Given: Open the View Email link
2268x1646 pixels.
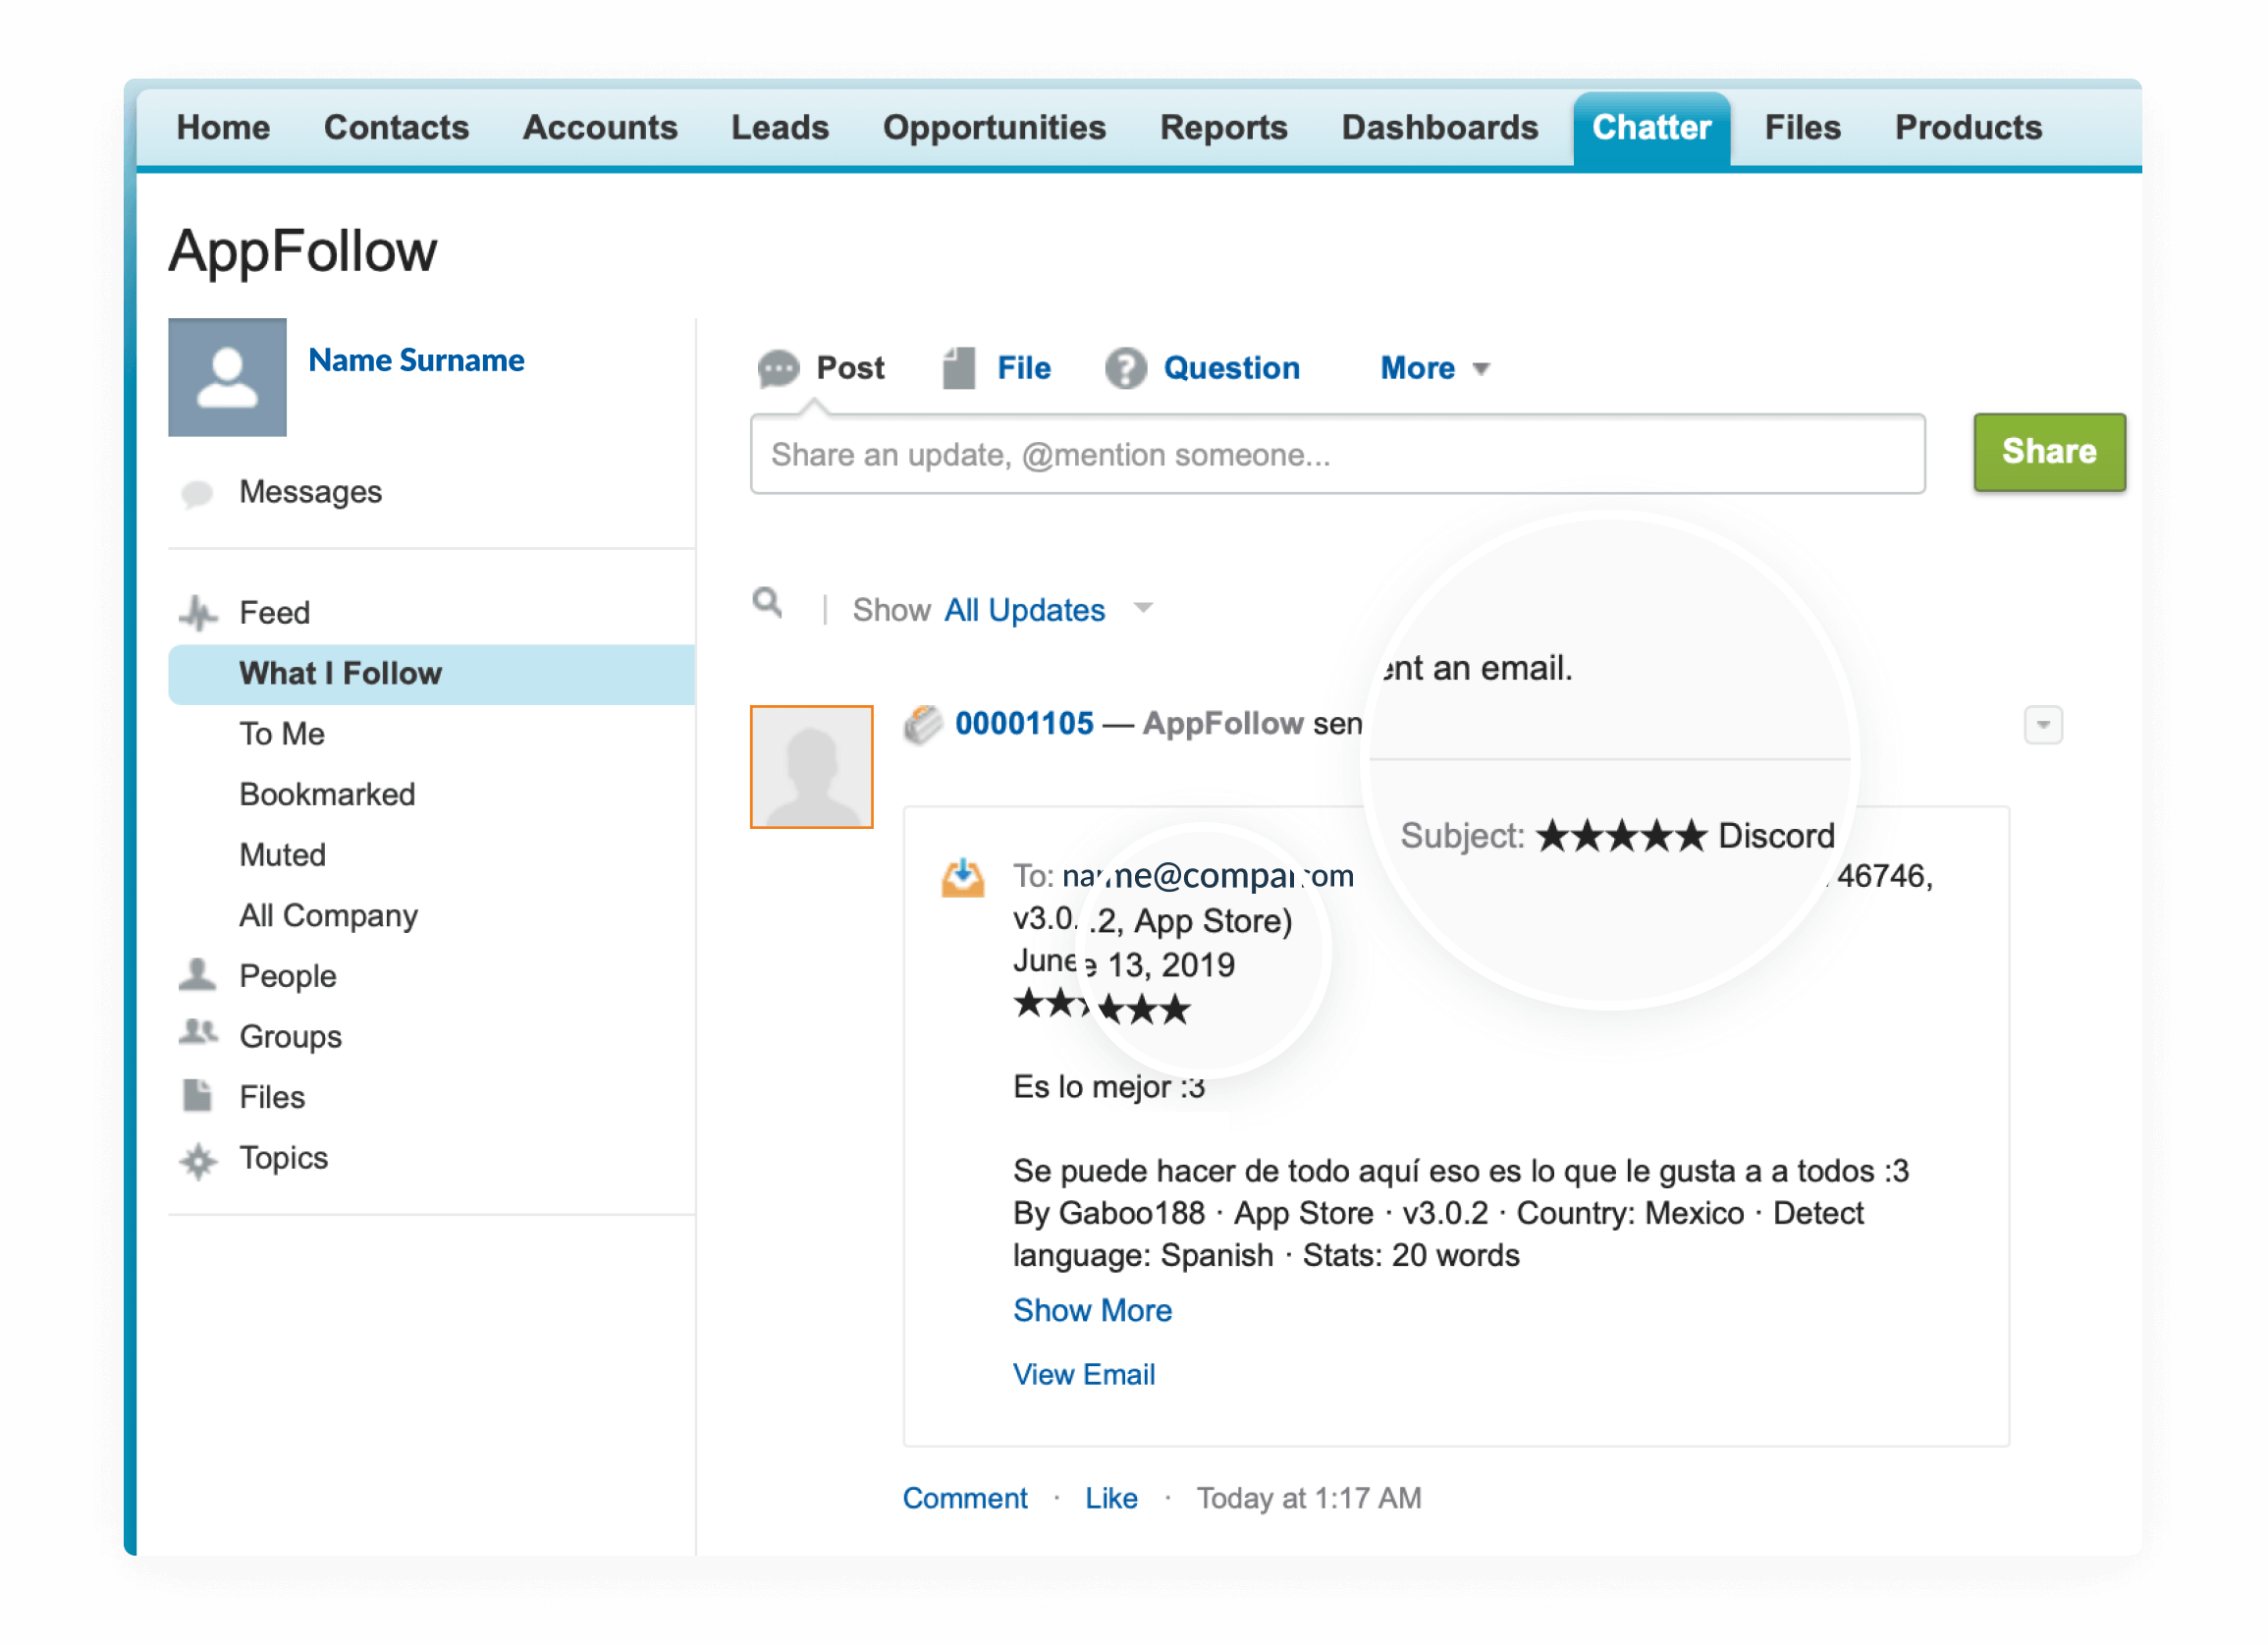Looking at the screenshot, I should [x=1084, y=1375].
